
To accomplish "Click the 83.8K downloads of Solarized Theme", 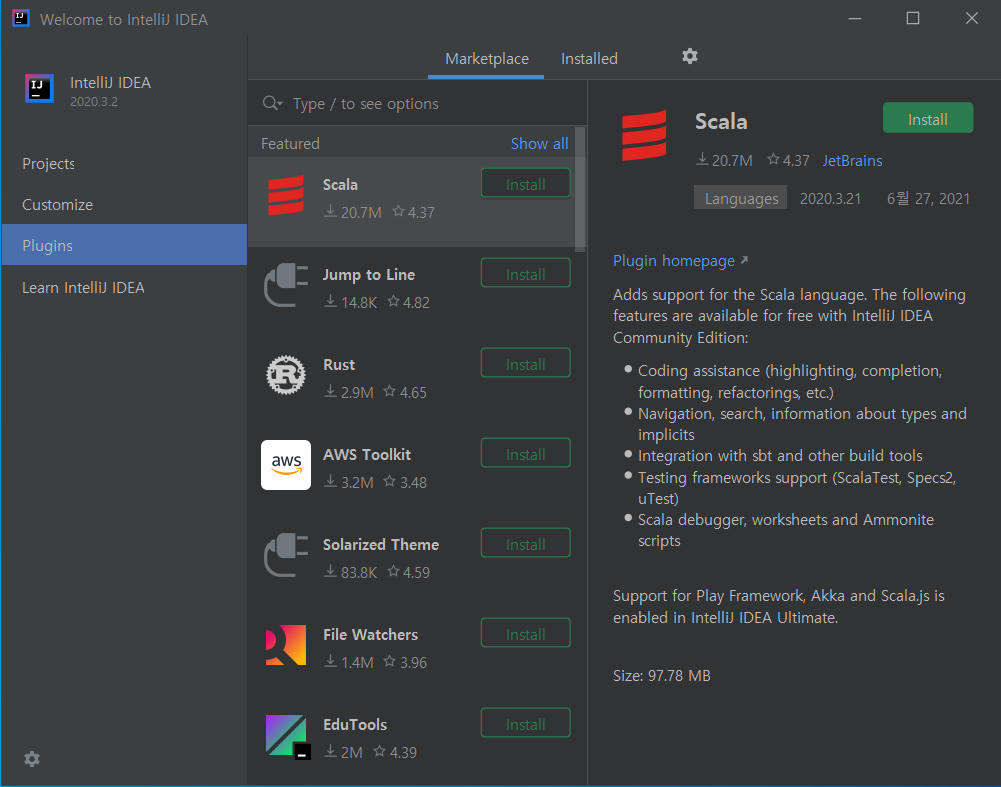I will tap(350, 573).
